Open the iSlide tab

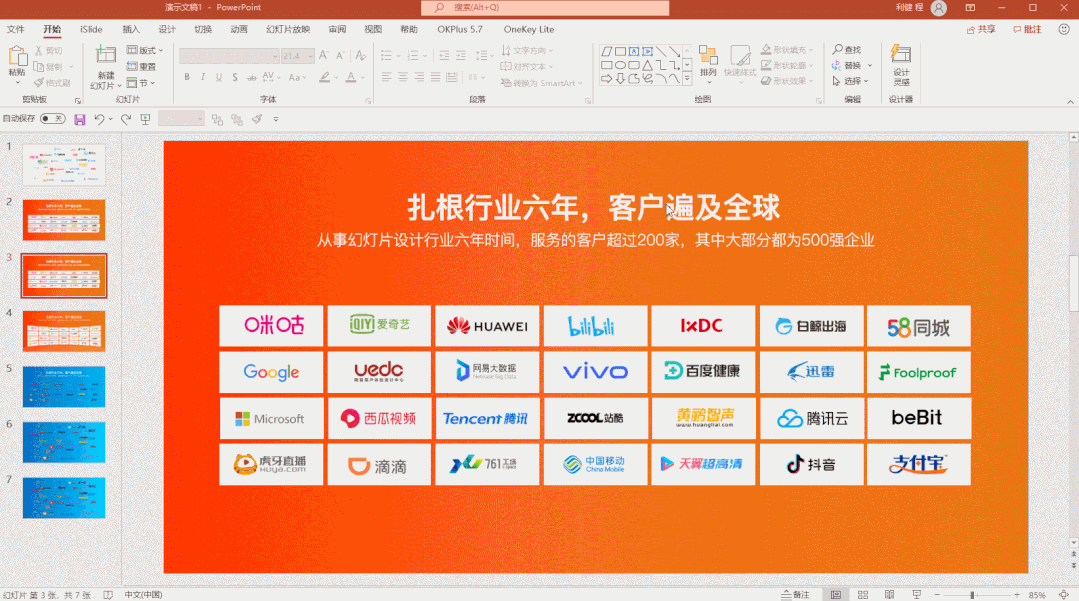(x=91, y=30)
